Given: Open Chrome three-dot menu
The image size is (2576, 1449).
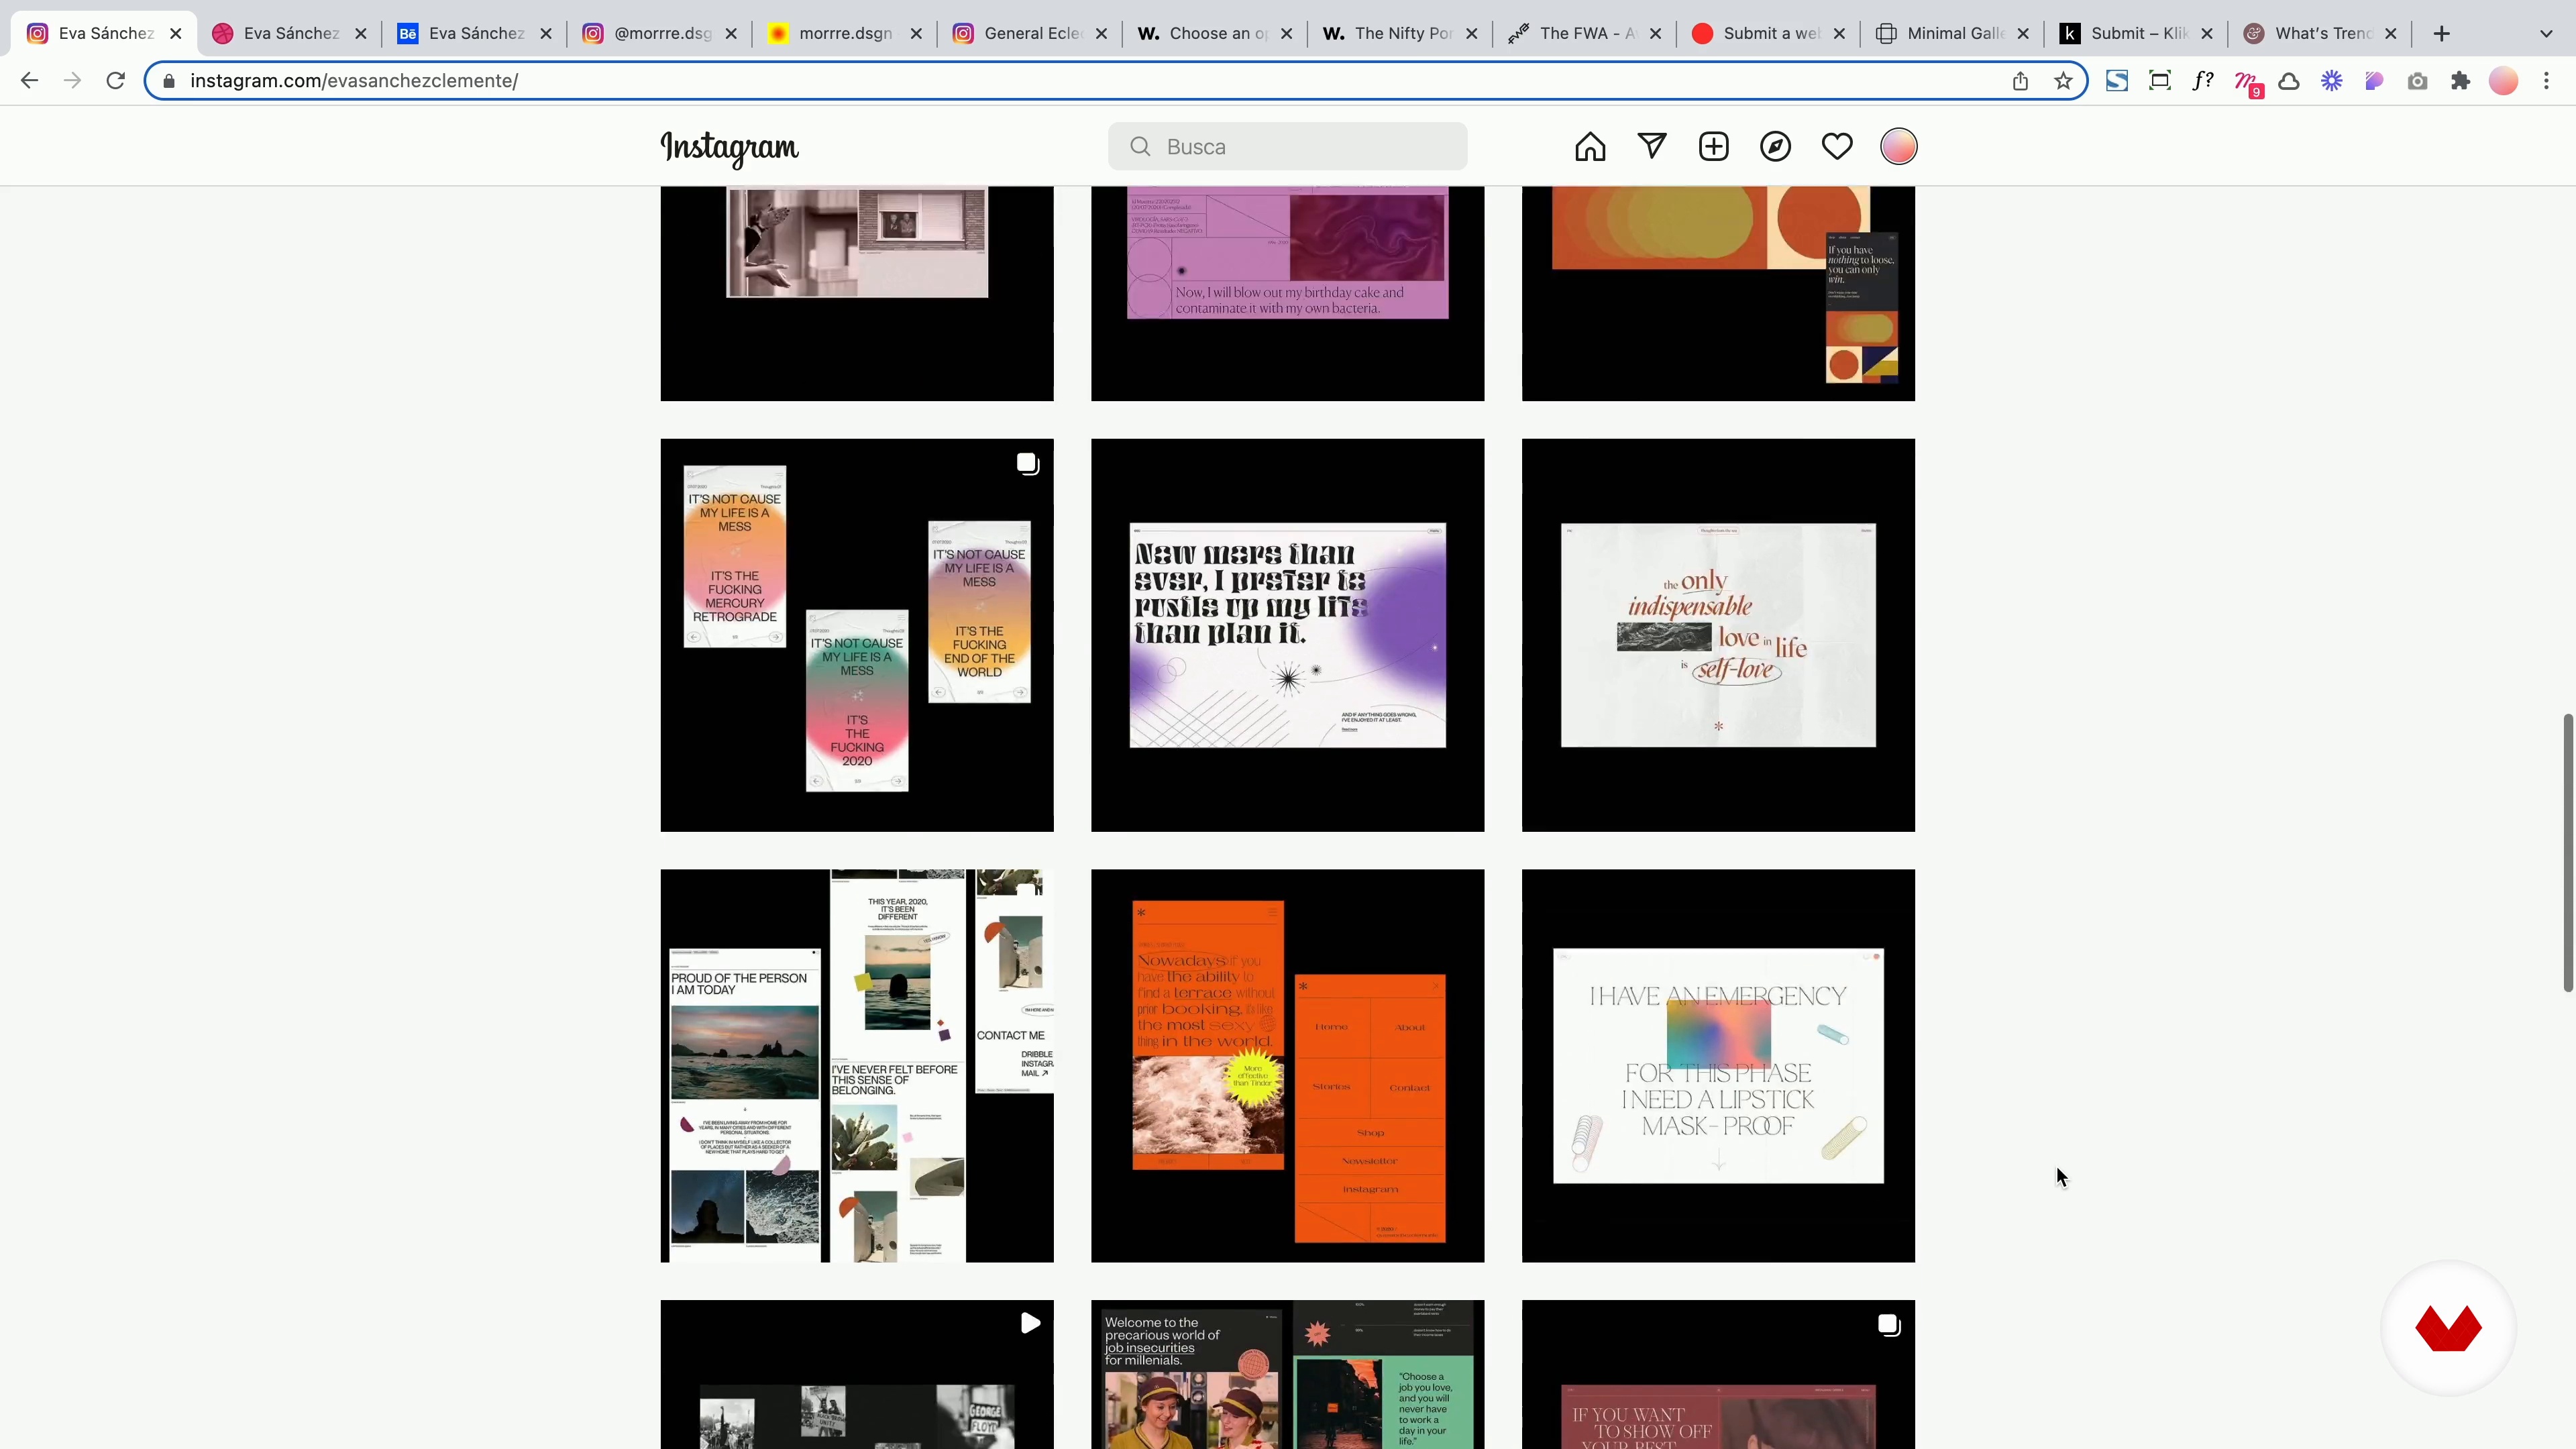Looking at the screenshot, I should tap(2546, 81).
